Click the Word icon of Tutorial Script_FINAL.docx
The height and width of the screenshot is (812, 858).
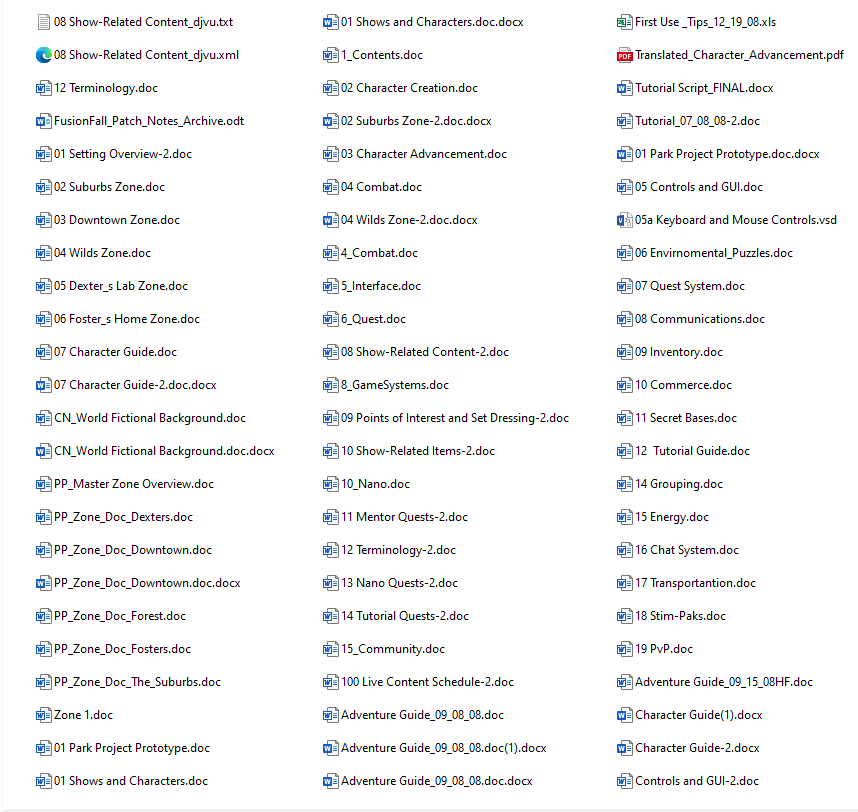pyautogui.click(x=624, y=88)
